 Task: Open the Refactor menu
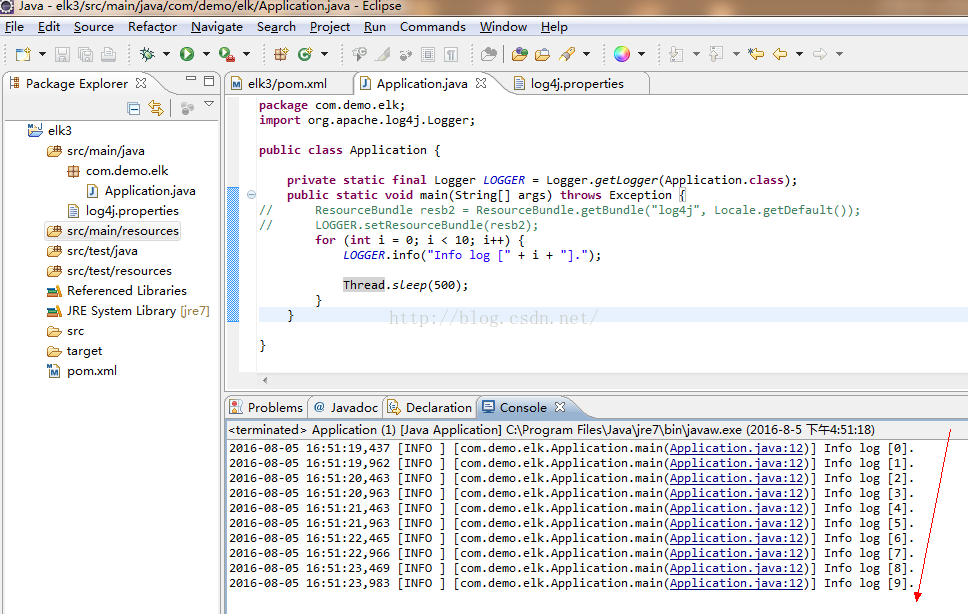152,27
